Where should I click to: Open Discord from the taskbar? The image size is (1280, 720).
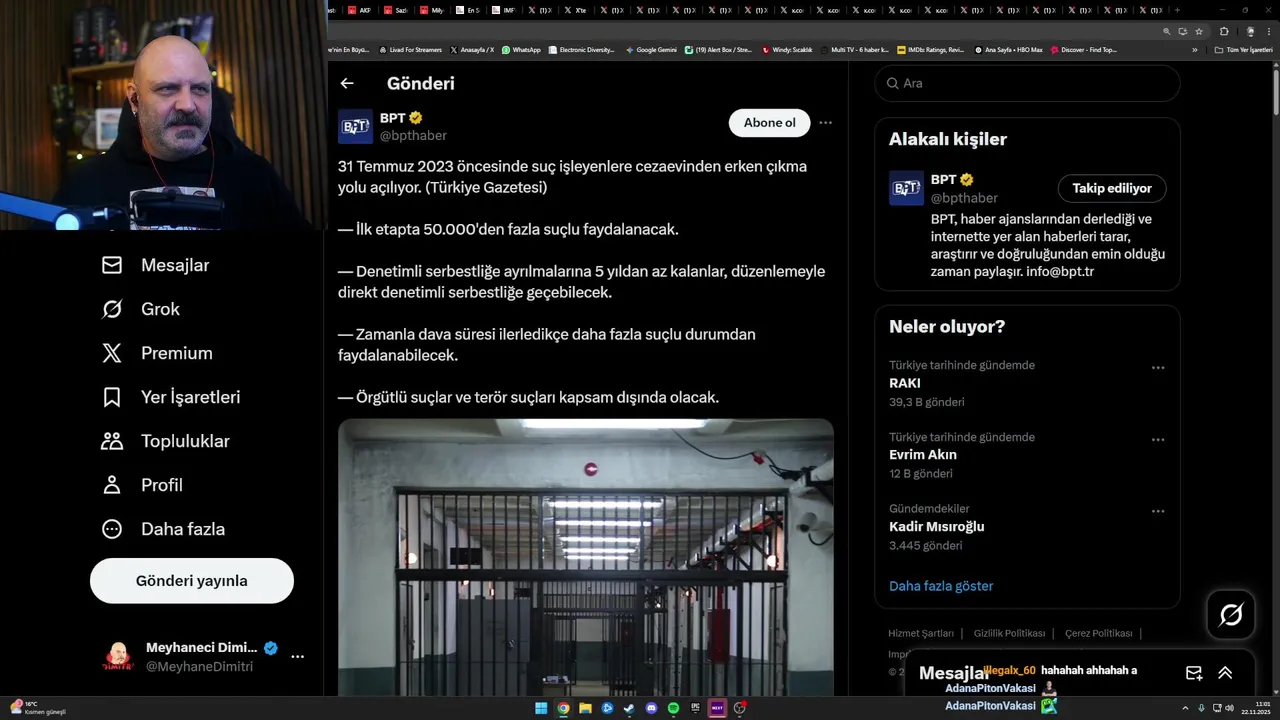[x=651, y=708]
